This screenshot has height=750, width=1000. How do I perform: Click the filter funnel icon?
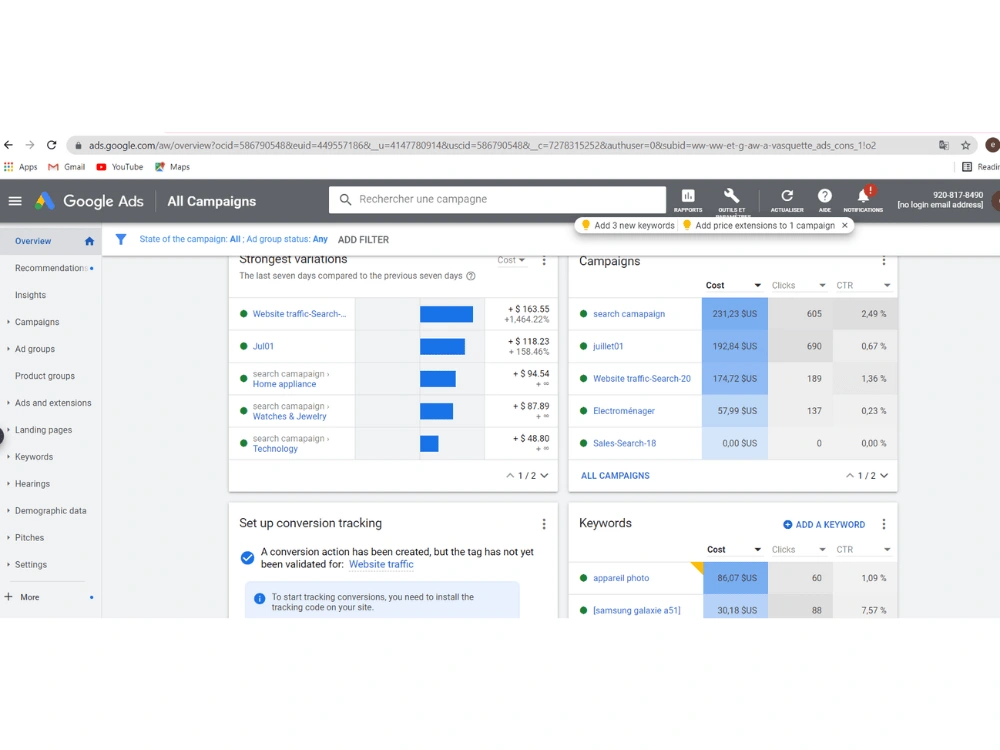point(121,239)
